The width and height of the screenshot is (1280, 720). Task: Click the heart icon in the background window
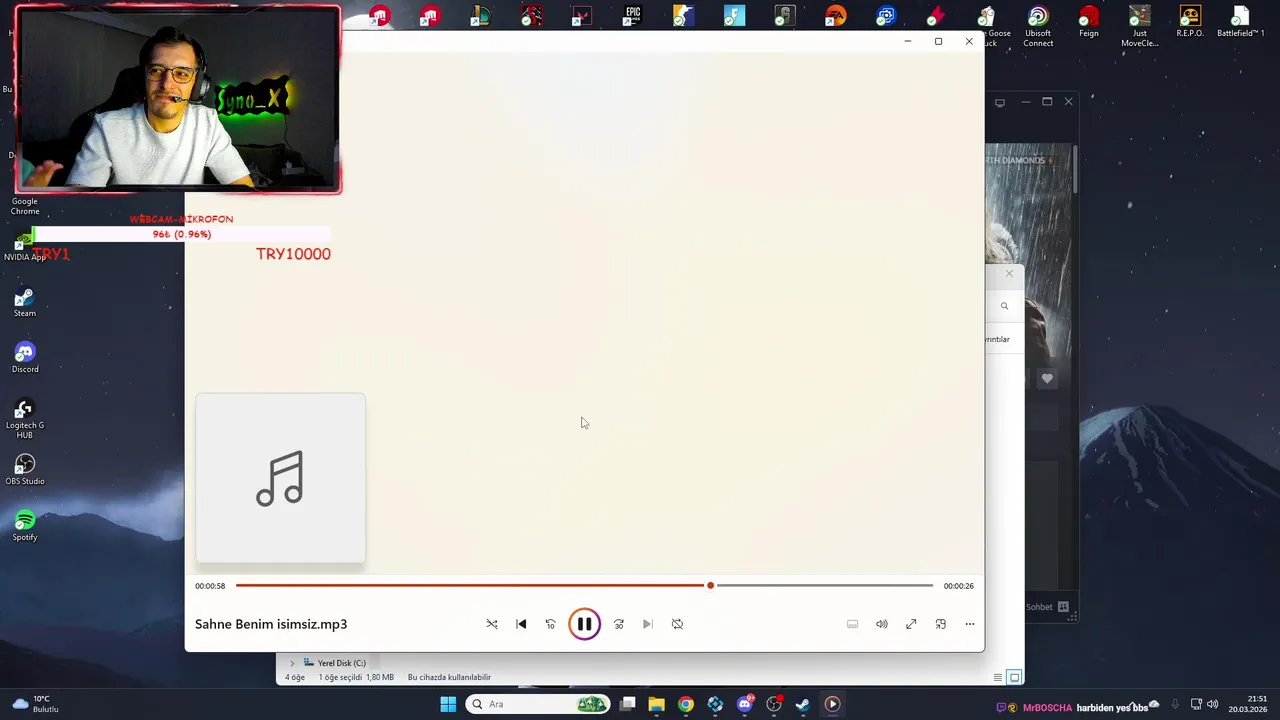pyautogui.click(x=1047, y=378)
